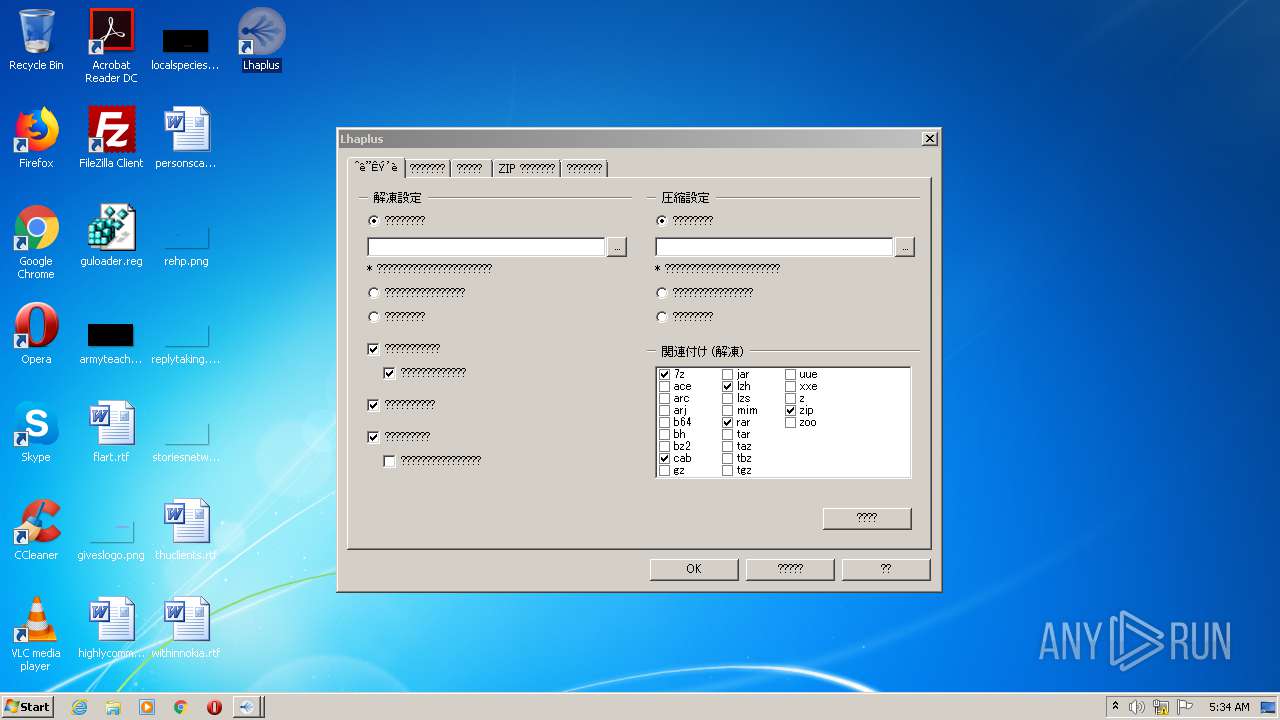The width and height of the screenshot is (1280, 720).
Task: Enable the b64 association checkbox
Action: [665, 422]
